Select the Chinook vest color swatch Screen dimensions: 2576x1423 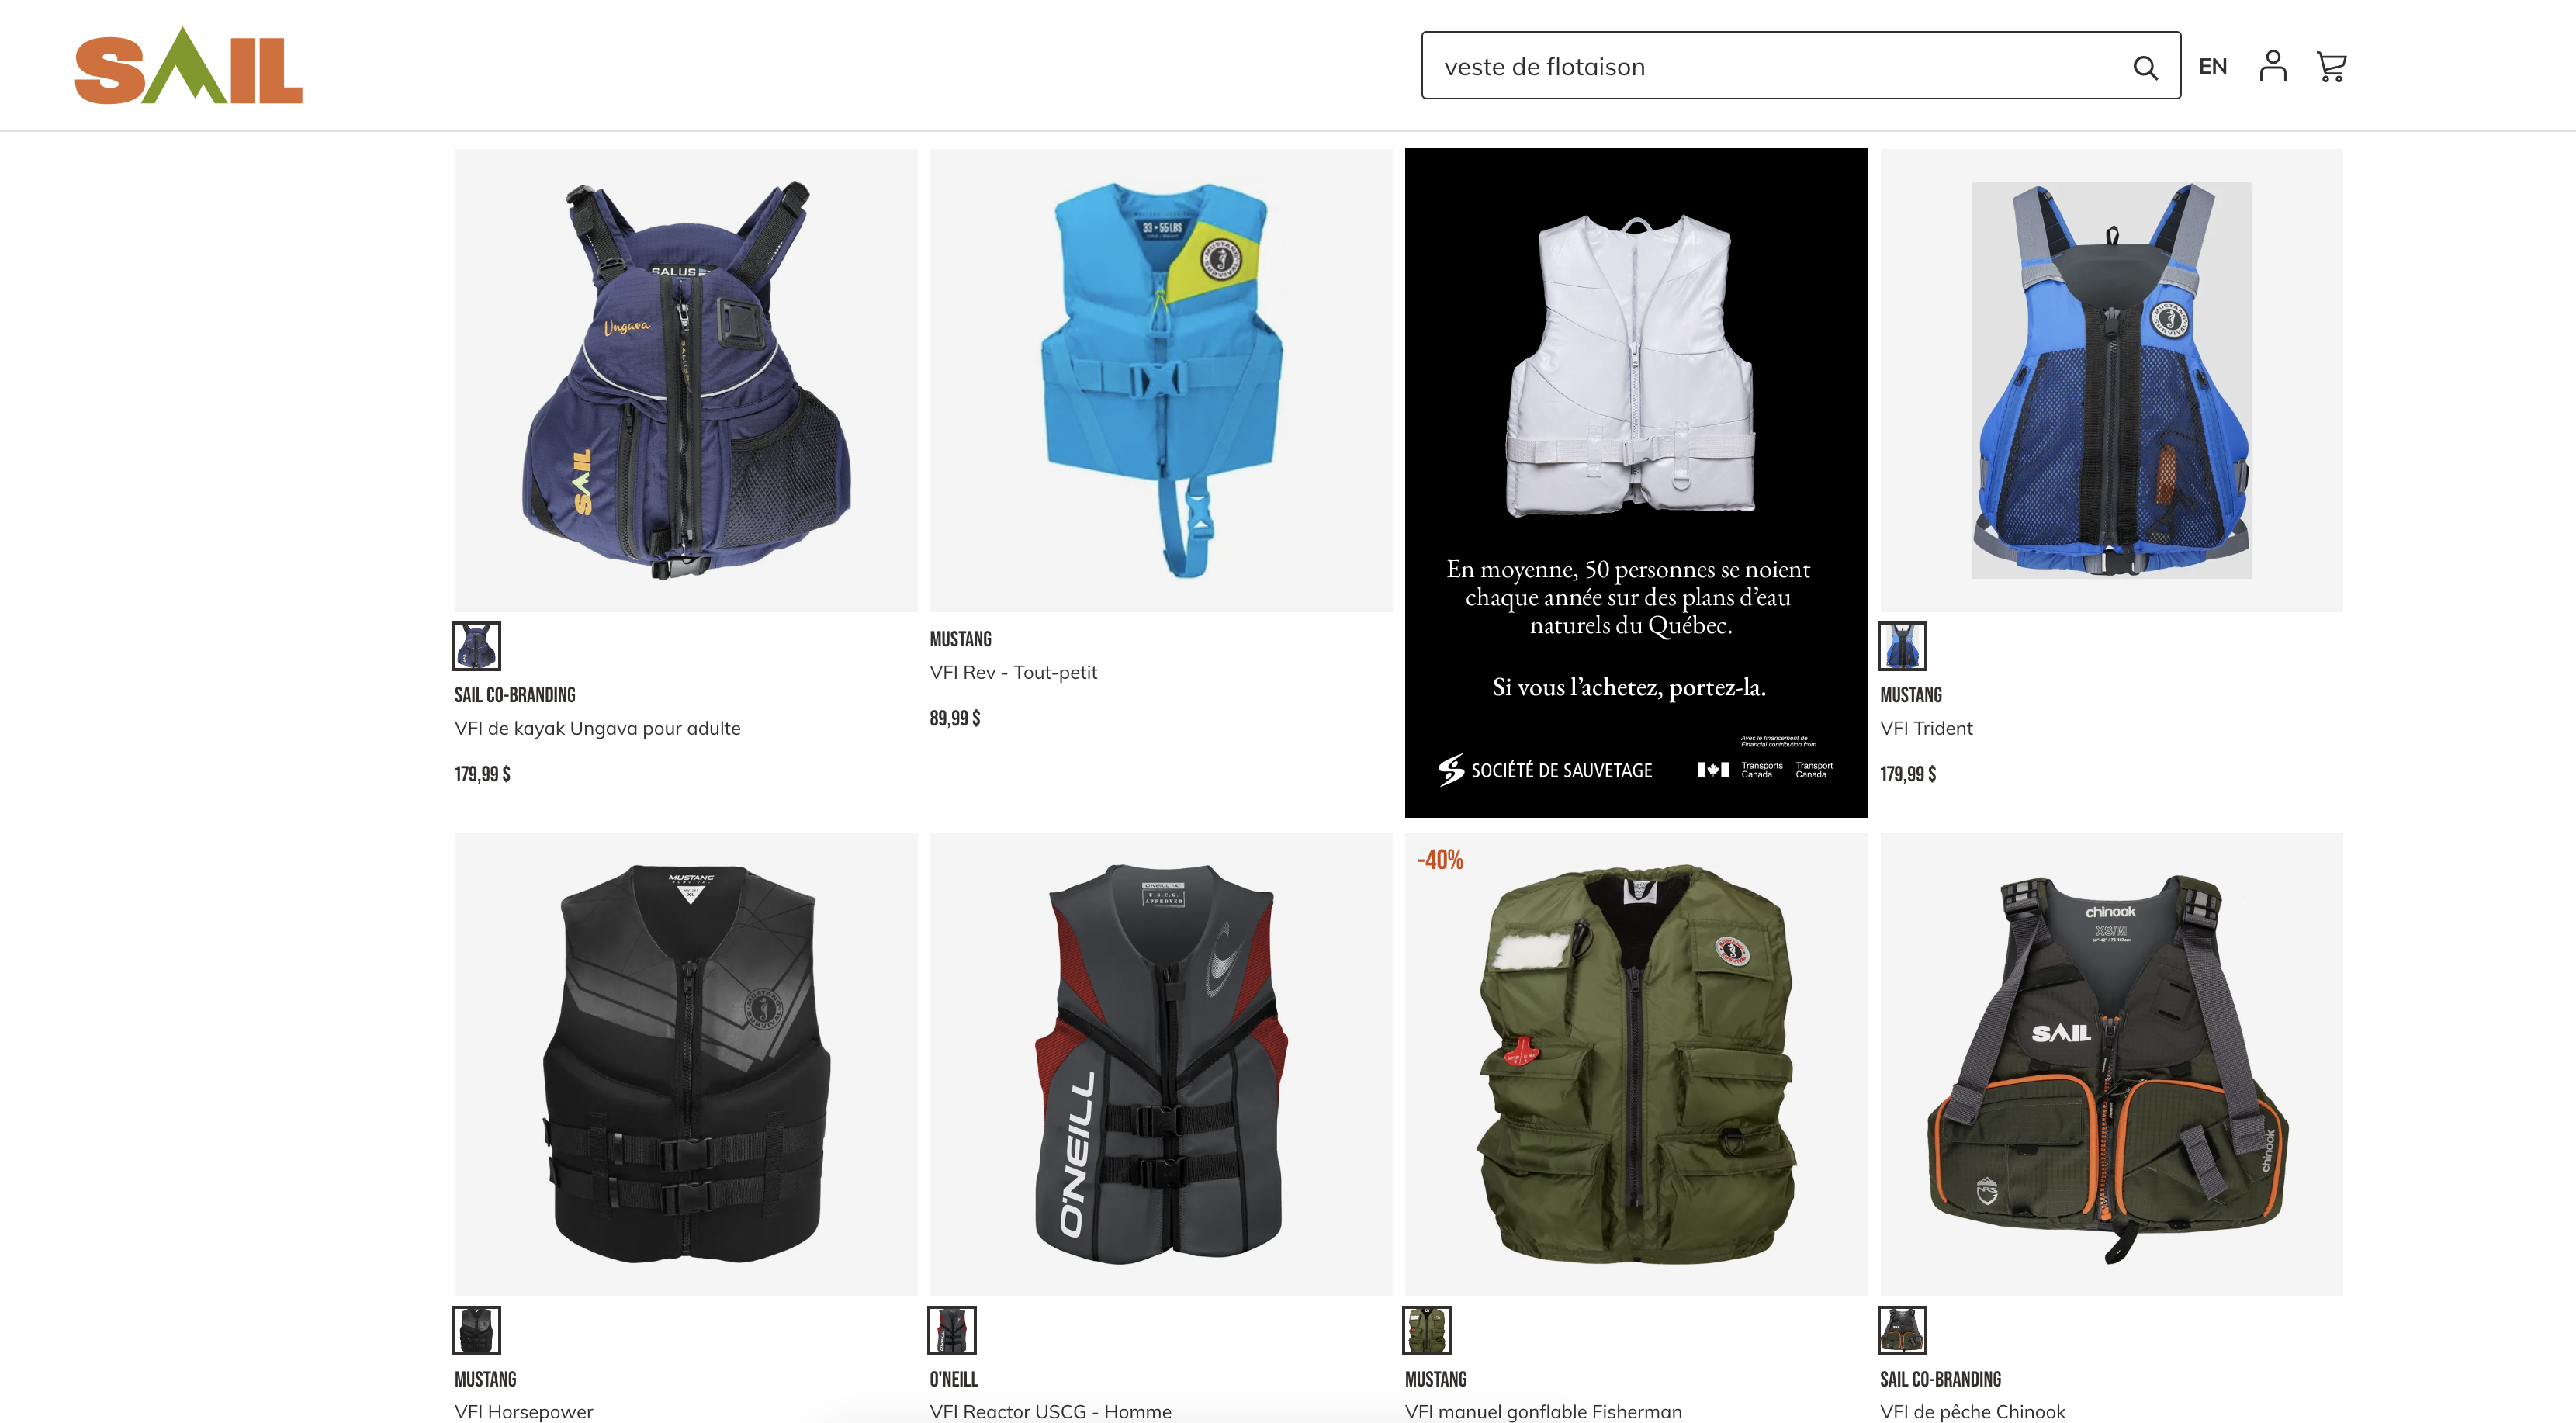(1902, 1330)
